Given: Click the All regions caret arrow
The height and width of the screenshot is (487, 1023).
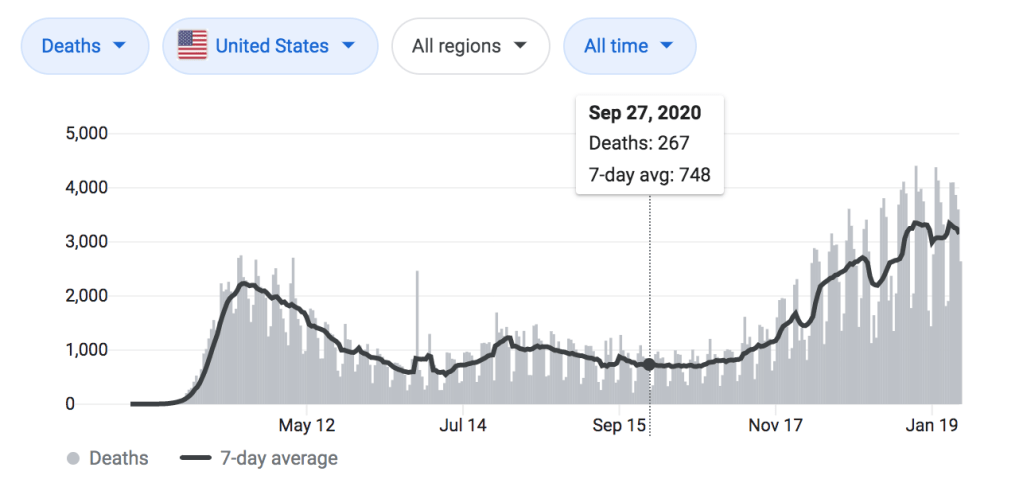Looking at the screenshot, I should click(519, 46).
